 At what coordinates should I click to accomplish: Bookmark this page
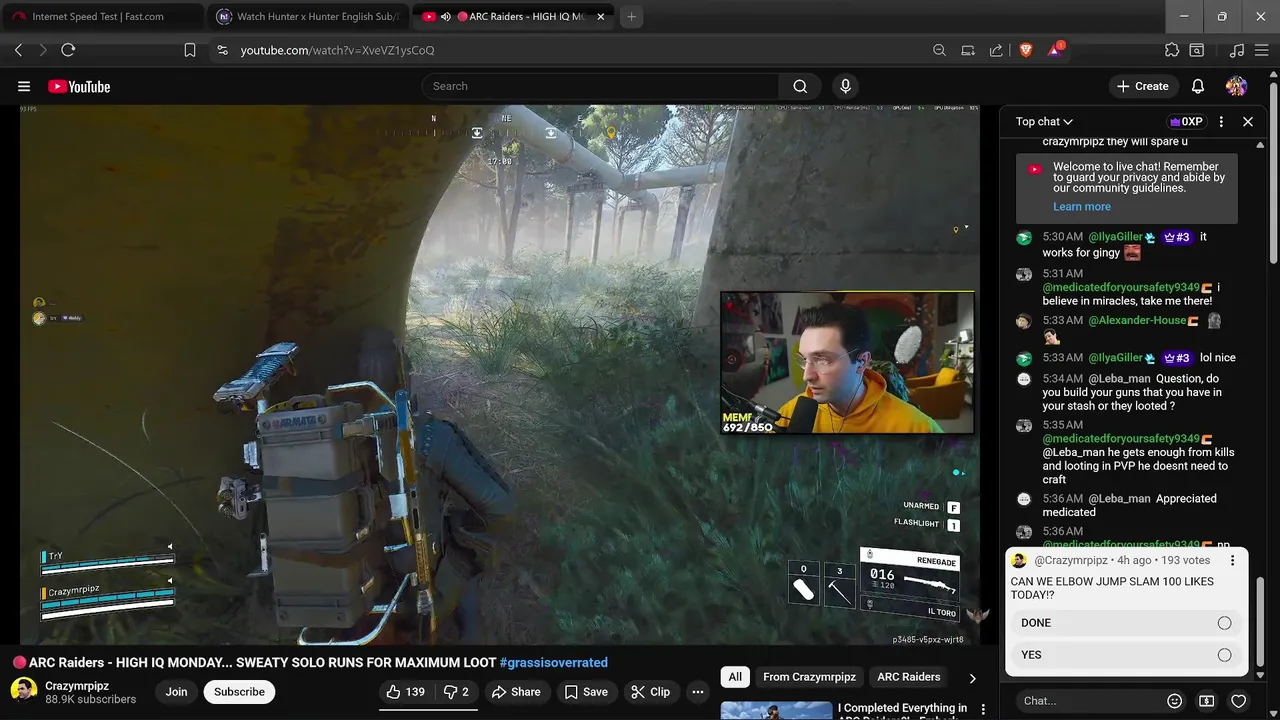click(190, 50)
